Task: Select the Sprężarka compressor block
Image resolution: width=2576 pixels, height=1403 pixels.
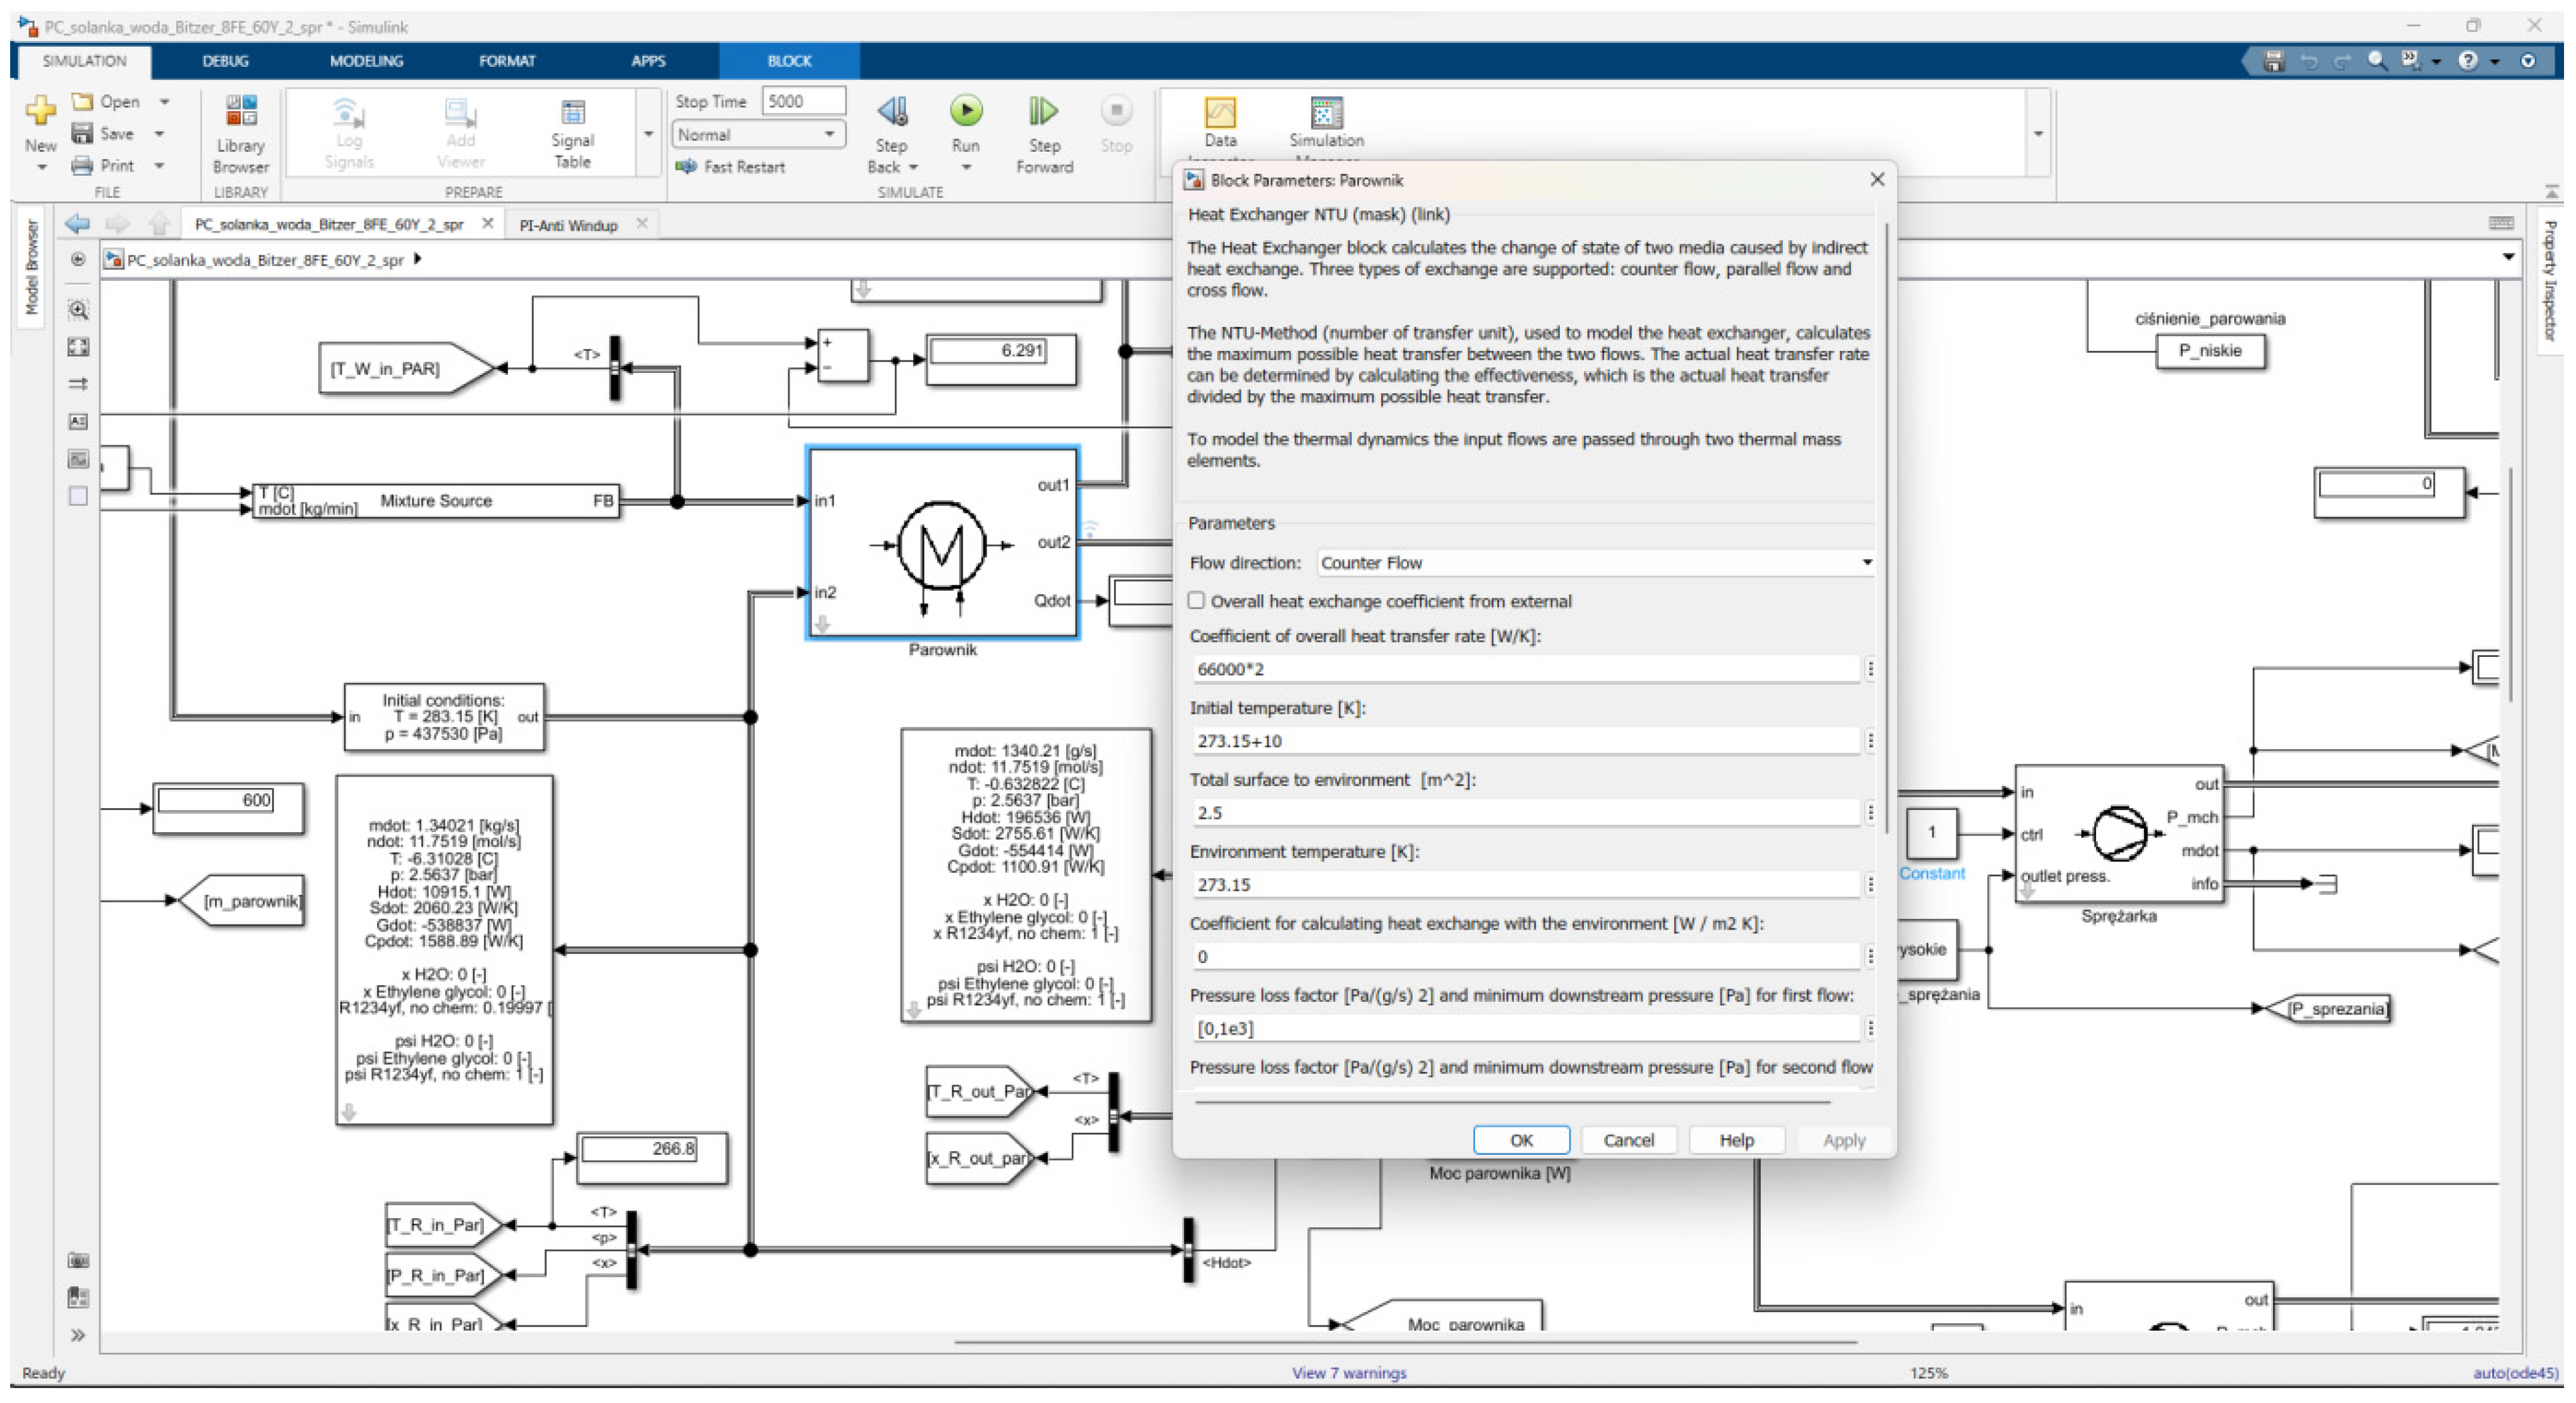Action: click(x=2118, y=834)
